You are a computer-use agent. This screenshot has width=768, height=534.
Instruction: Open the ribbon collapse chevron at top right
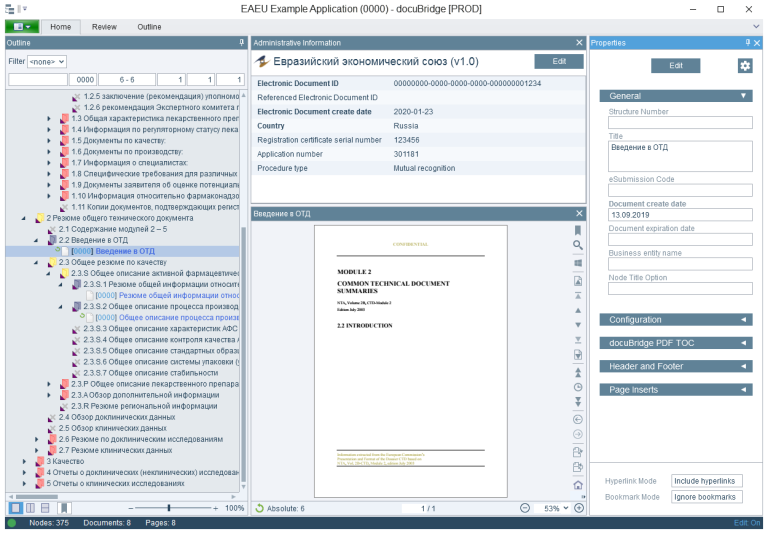(756, 26)
